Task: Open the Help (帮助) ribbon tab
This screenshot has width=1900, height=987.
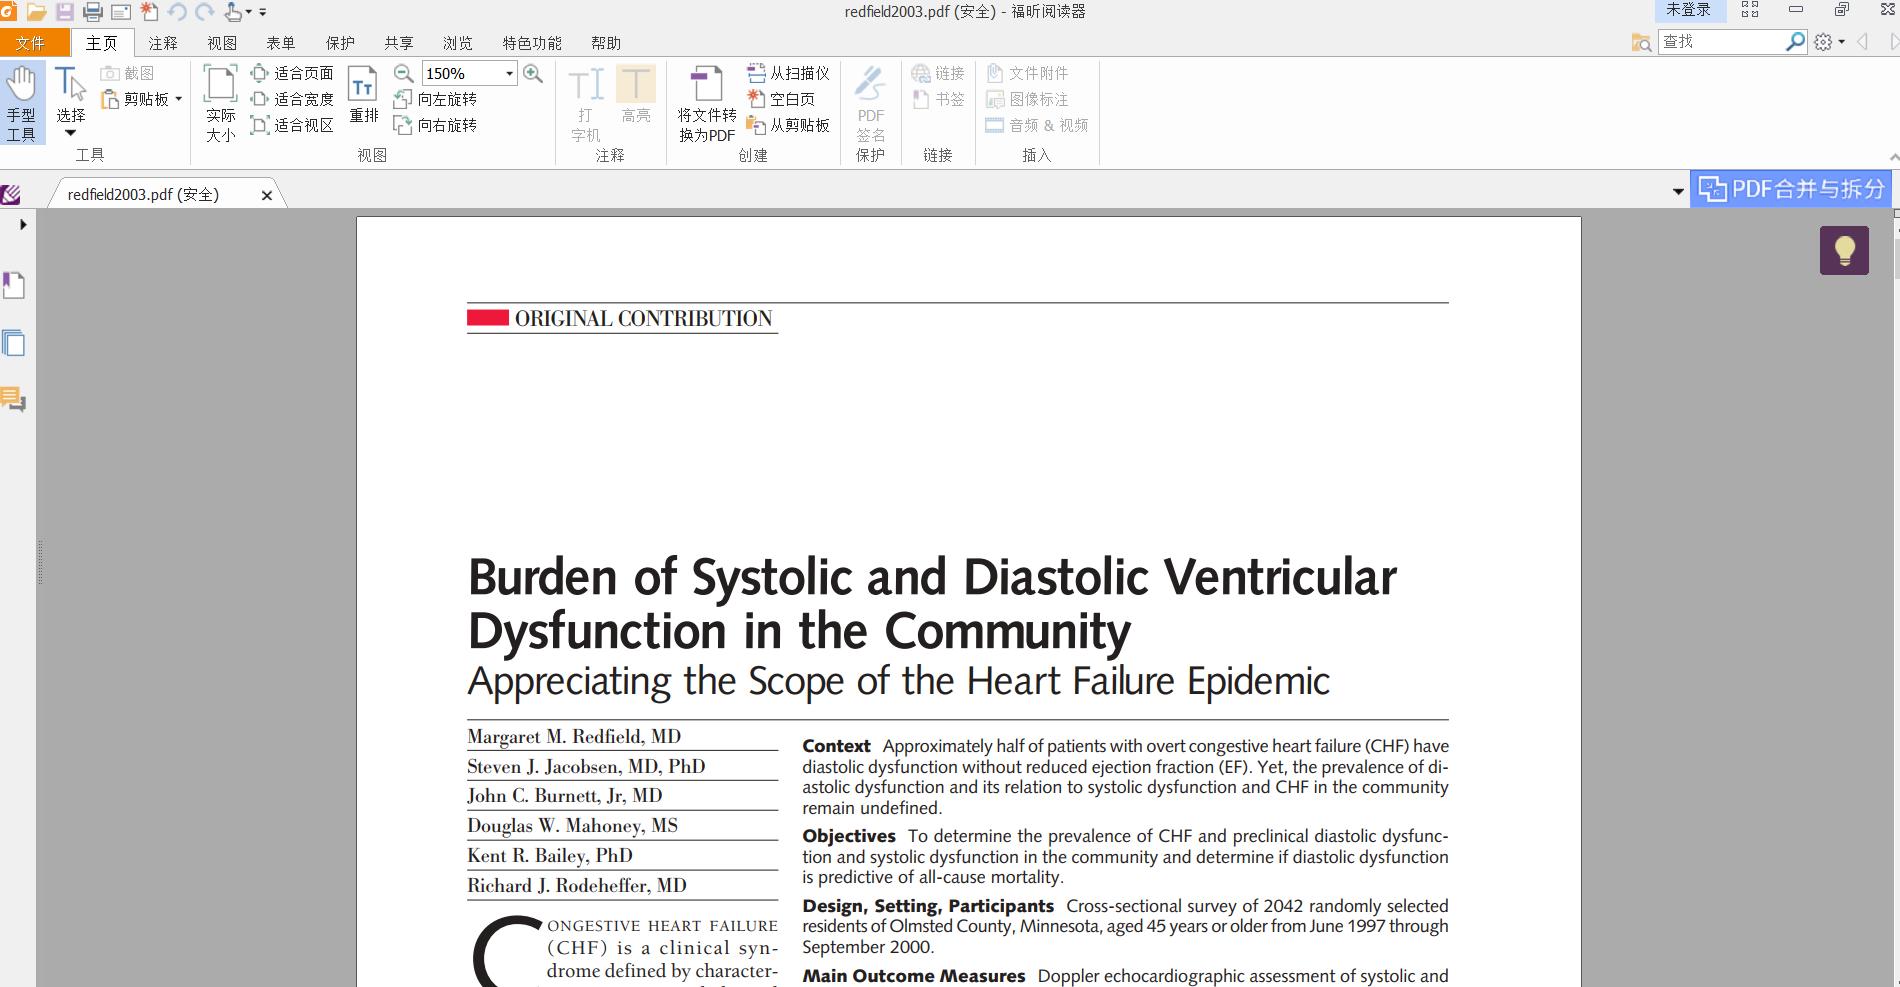Action: click(x=606, y=43)
